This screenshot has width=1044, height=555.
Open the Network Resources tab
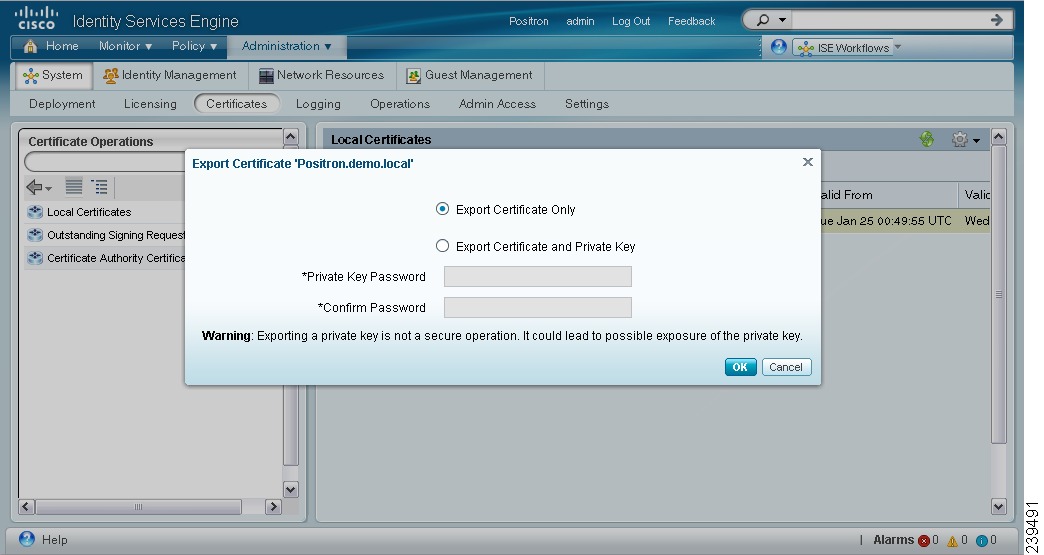pos(322,75)
